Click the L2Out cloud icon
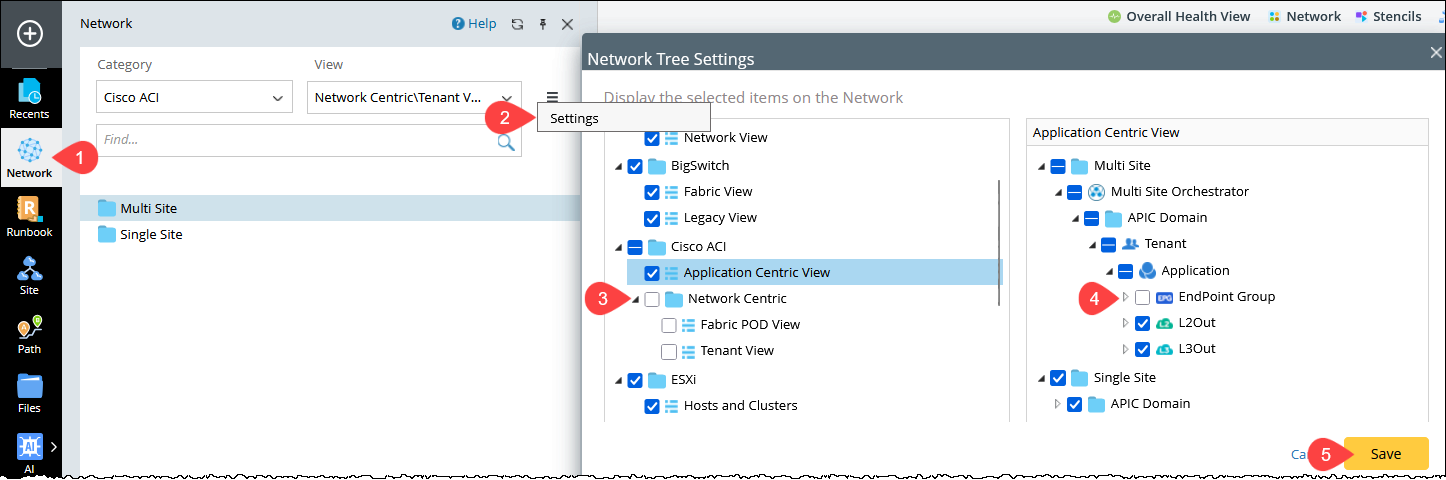The height and width of the screenshot is (480, 1446). (1164, 323)
